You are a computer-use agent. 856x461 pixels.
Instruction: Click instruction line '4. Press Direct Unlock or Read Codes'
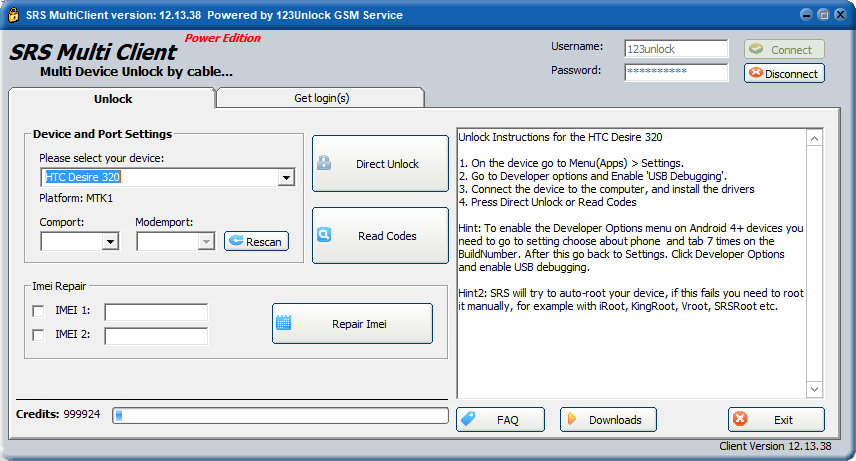[548, 202]
